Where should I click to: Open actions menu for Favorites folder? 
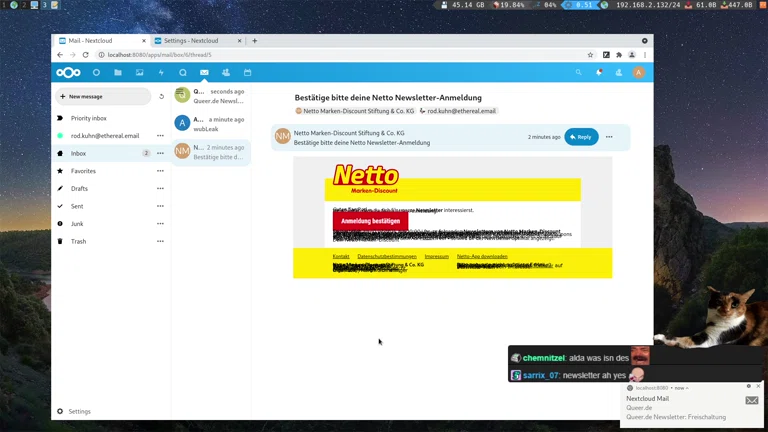160,171
